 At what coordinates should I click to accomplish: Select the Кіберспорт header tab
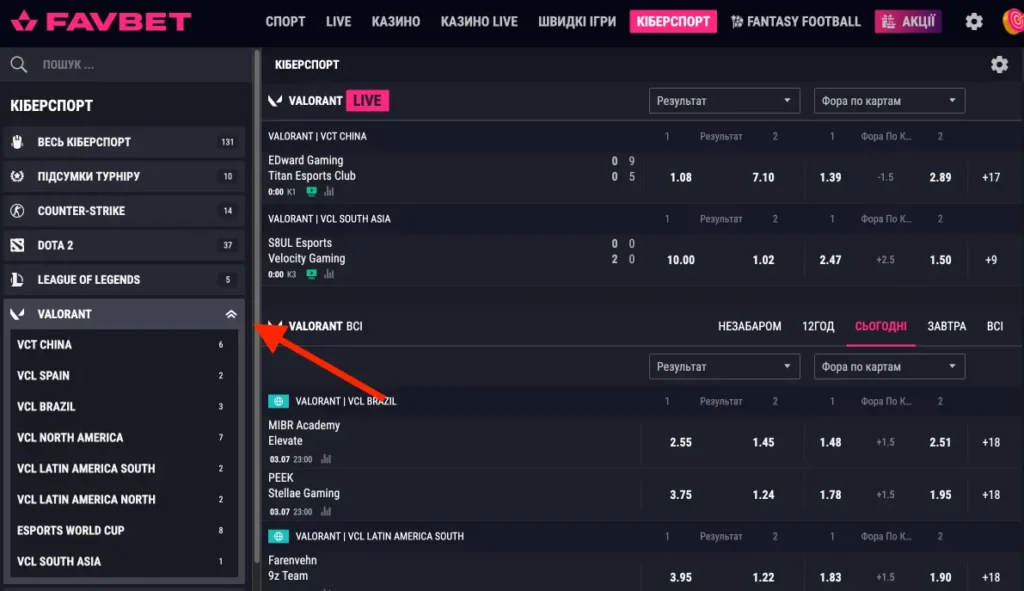point(673,22)
